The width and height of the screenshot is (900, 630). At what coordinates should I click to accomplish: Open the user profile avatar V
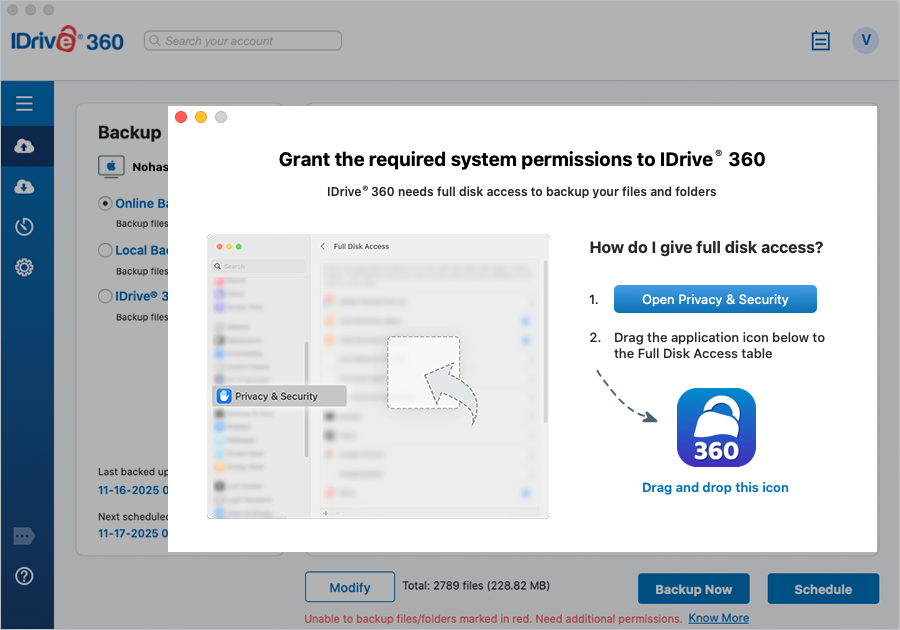click(x=865, y=40)
